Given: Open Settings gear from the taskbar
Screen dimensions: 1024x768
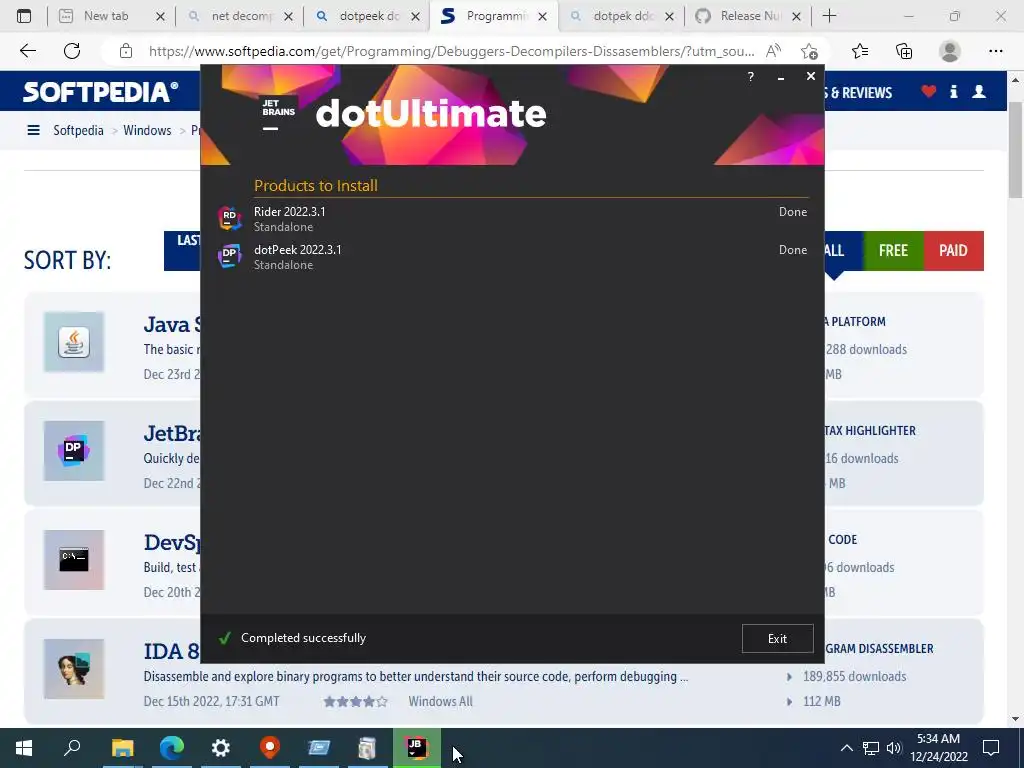Looking at the screenshot, I should 221,748.
